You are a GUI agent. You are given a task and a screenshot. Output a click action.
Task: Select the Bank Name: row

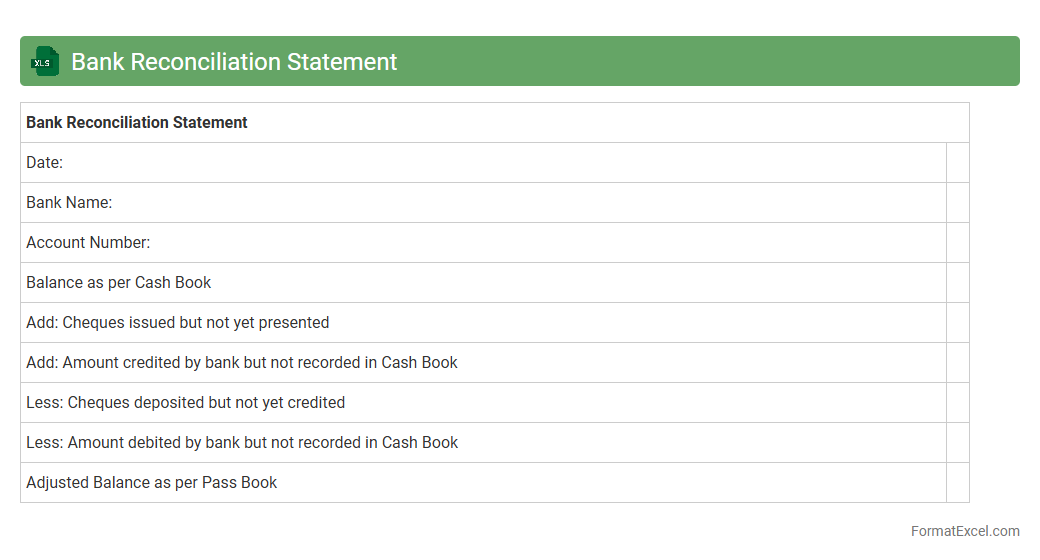69,203
